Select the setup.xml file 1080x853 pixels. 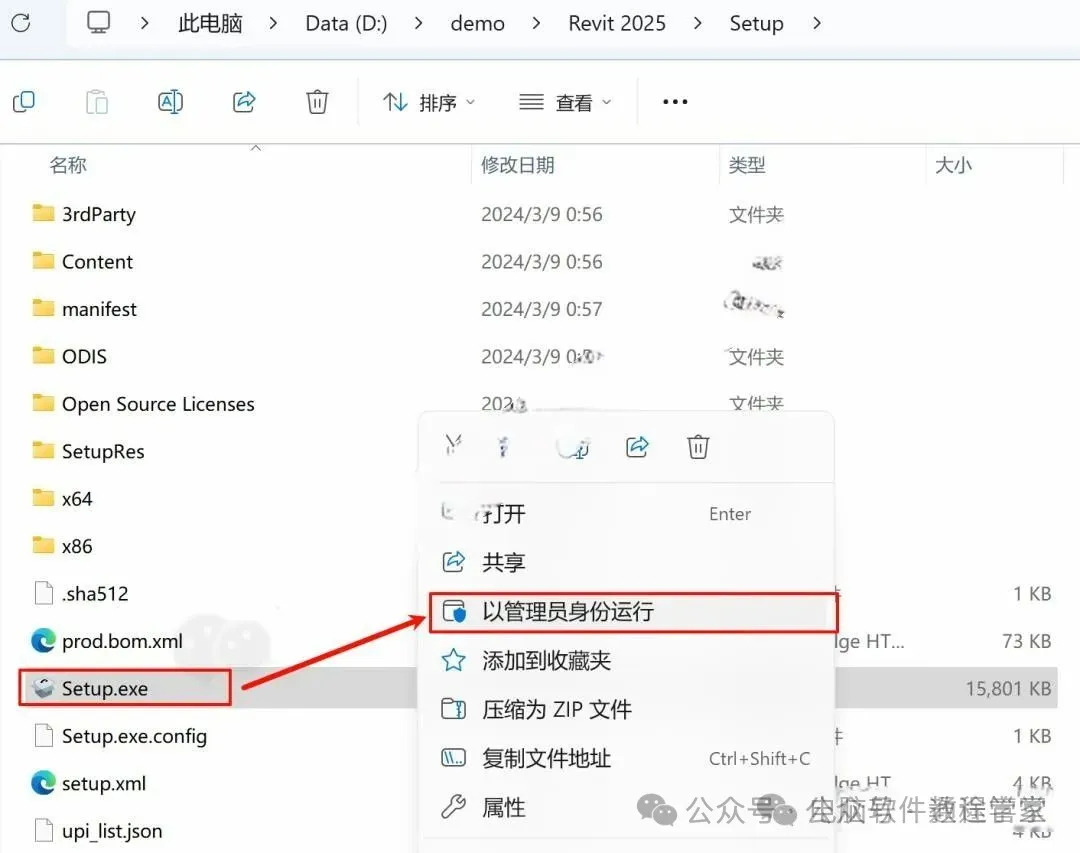103,783
